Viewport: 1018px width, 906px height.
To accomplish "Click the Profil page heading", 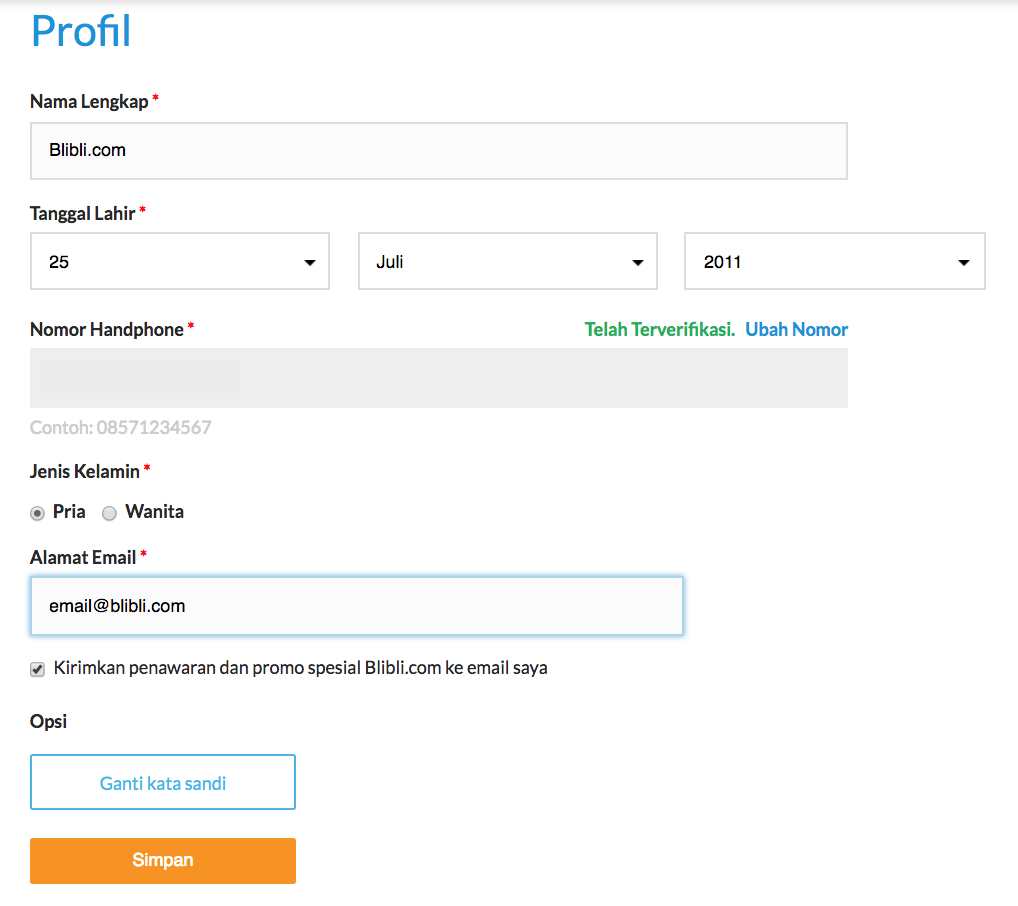I will pyautogui.click(x=81, y=31).
